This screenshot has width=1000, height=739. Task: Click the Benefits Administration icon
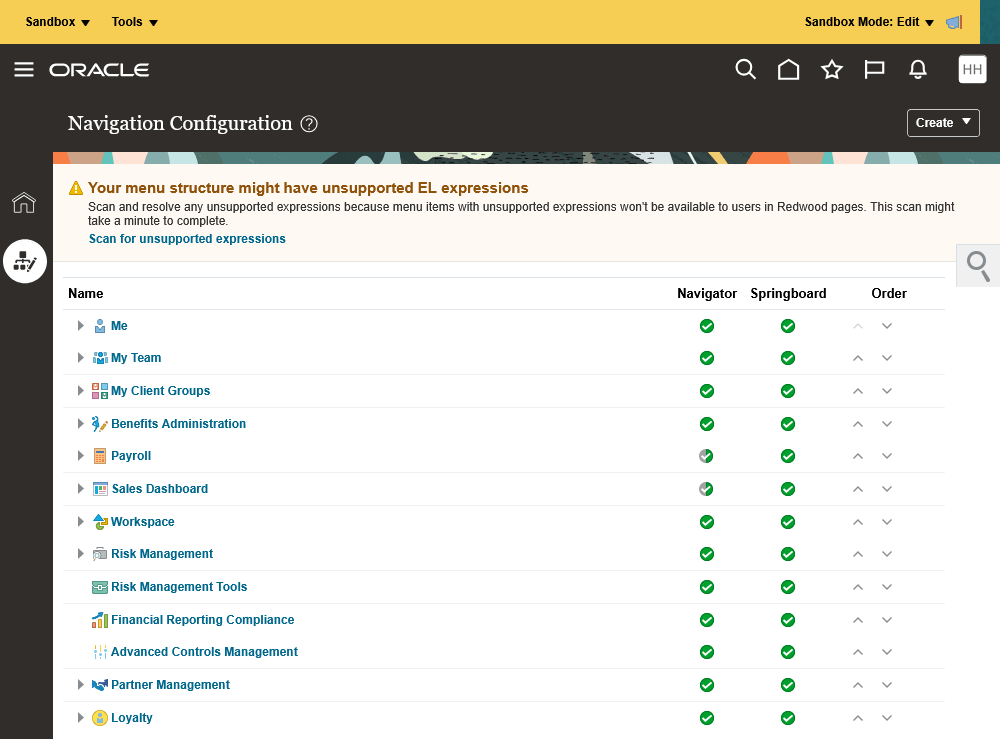click(x=99, y=424)
